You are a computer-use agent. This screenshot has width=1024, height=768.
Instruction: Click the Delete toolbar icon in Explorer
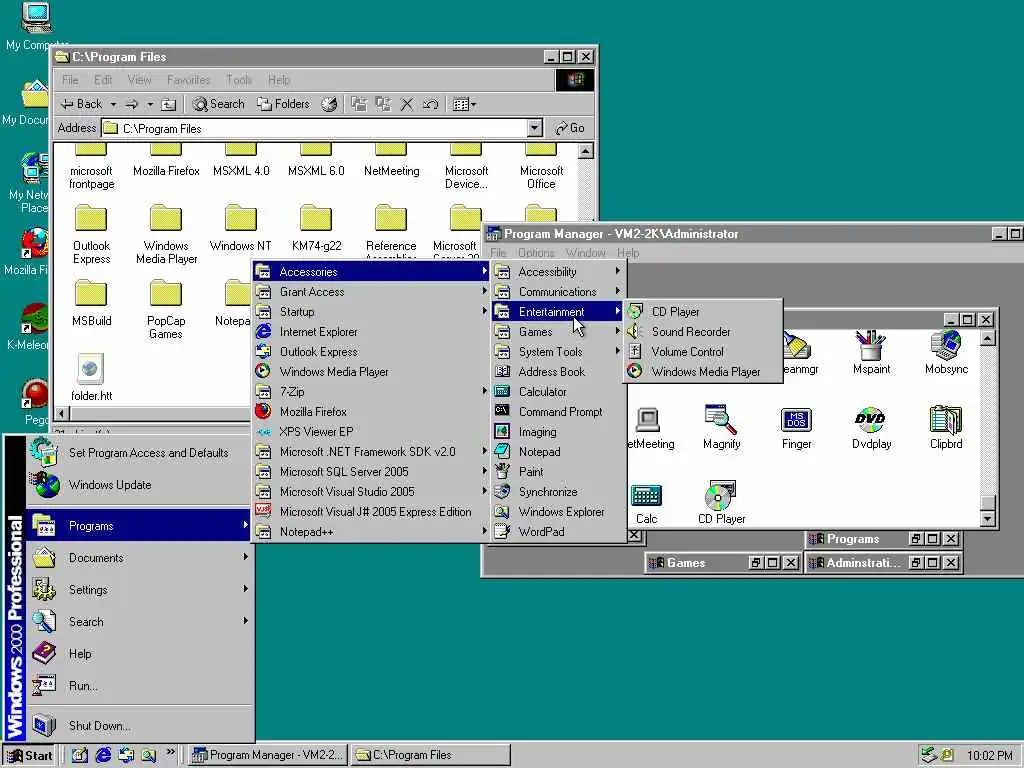click(407, 104)
